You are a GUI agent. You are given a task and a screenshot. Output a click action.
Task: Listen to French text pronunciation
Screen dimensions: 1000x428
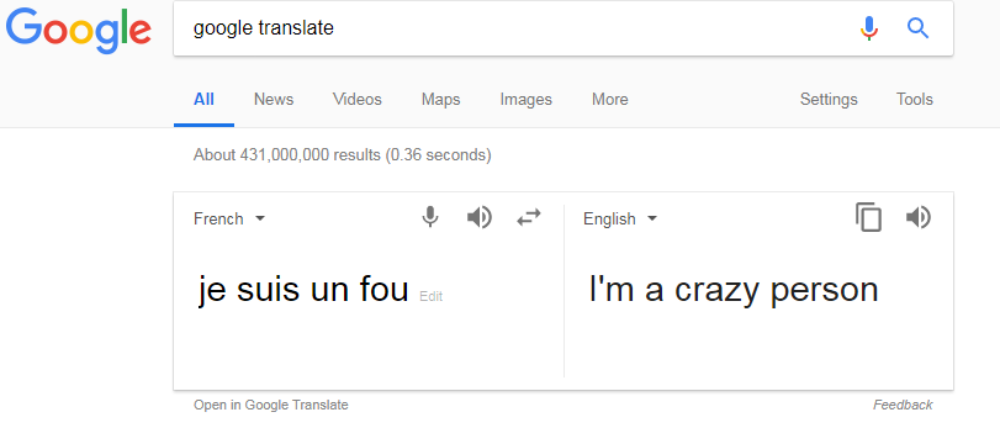(x=480, y=217)
